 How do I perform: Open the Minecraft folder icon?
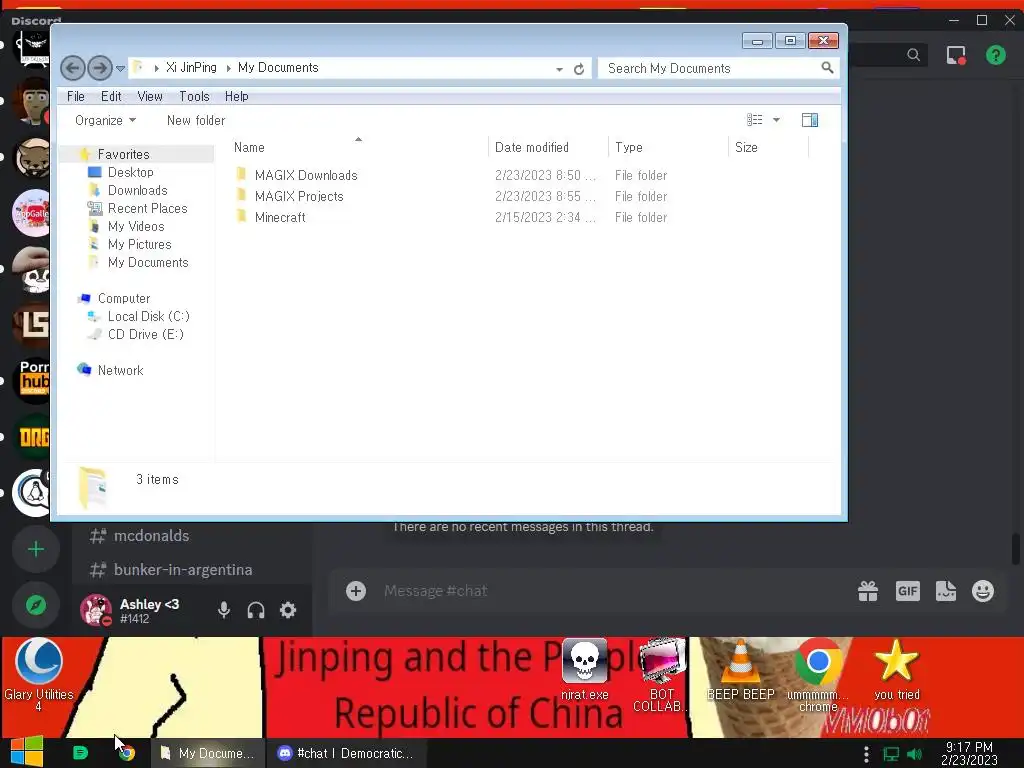click(241, 216)
